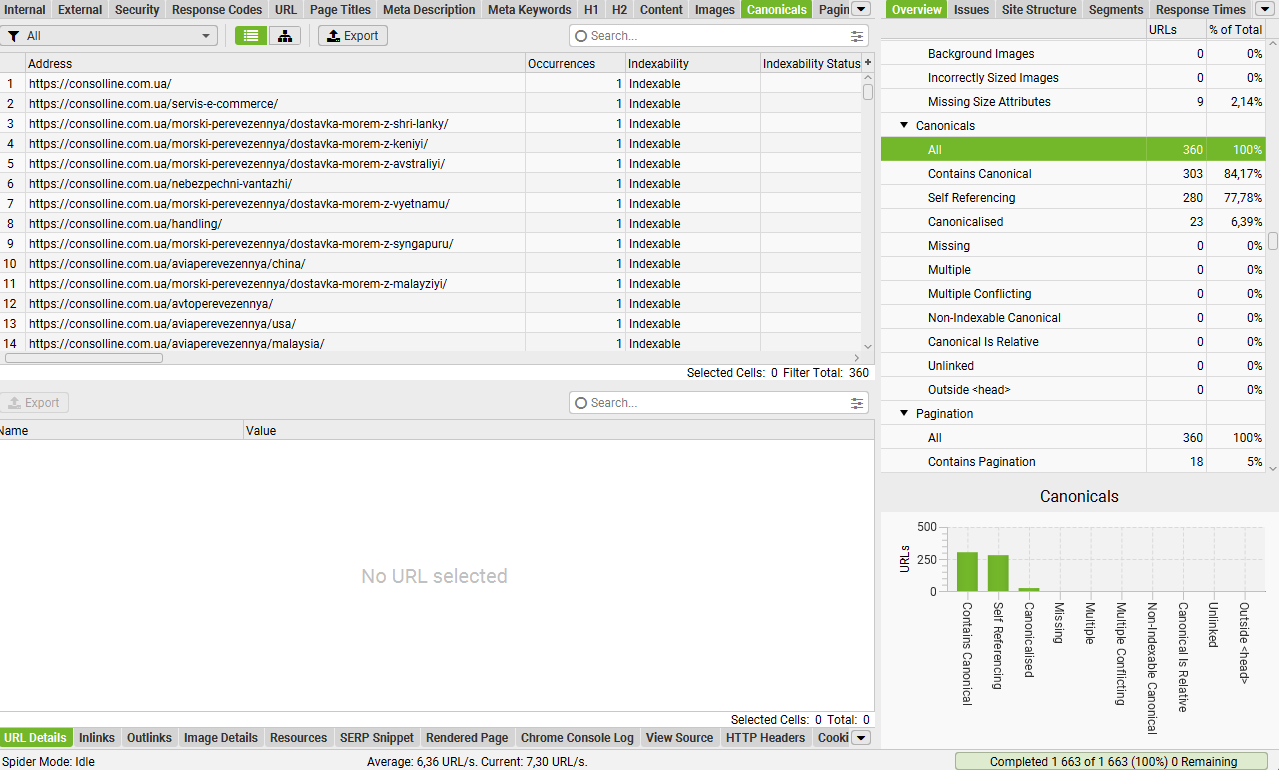
Task: Open the overflow arrow for the top tabs
Action: point(861,9)
